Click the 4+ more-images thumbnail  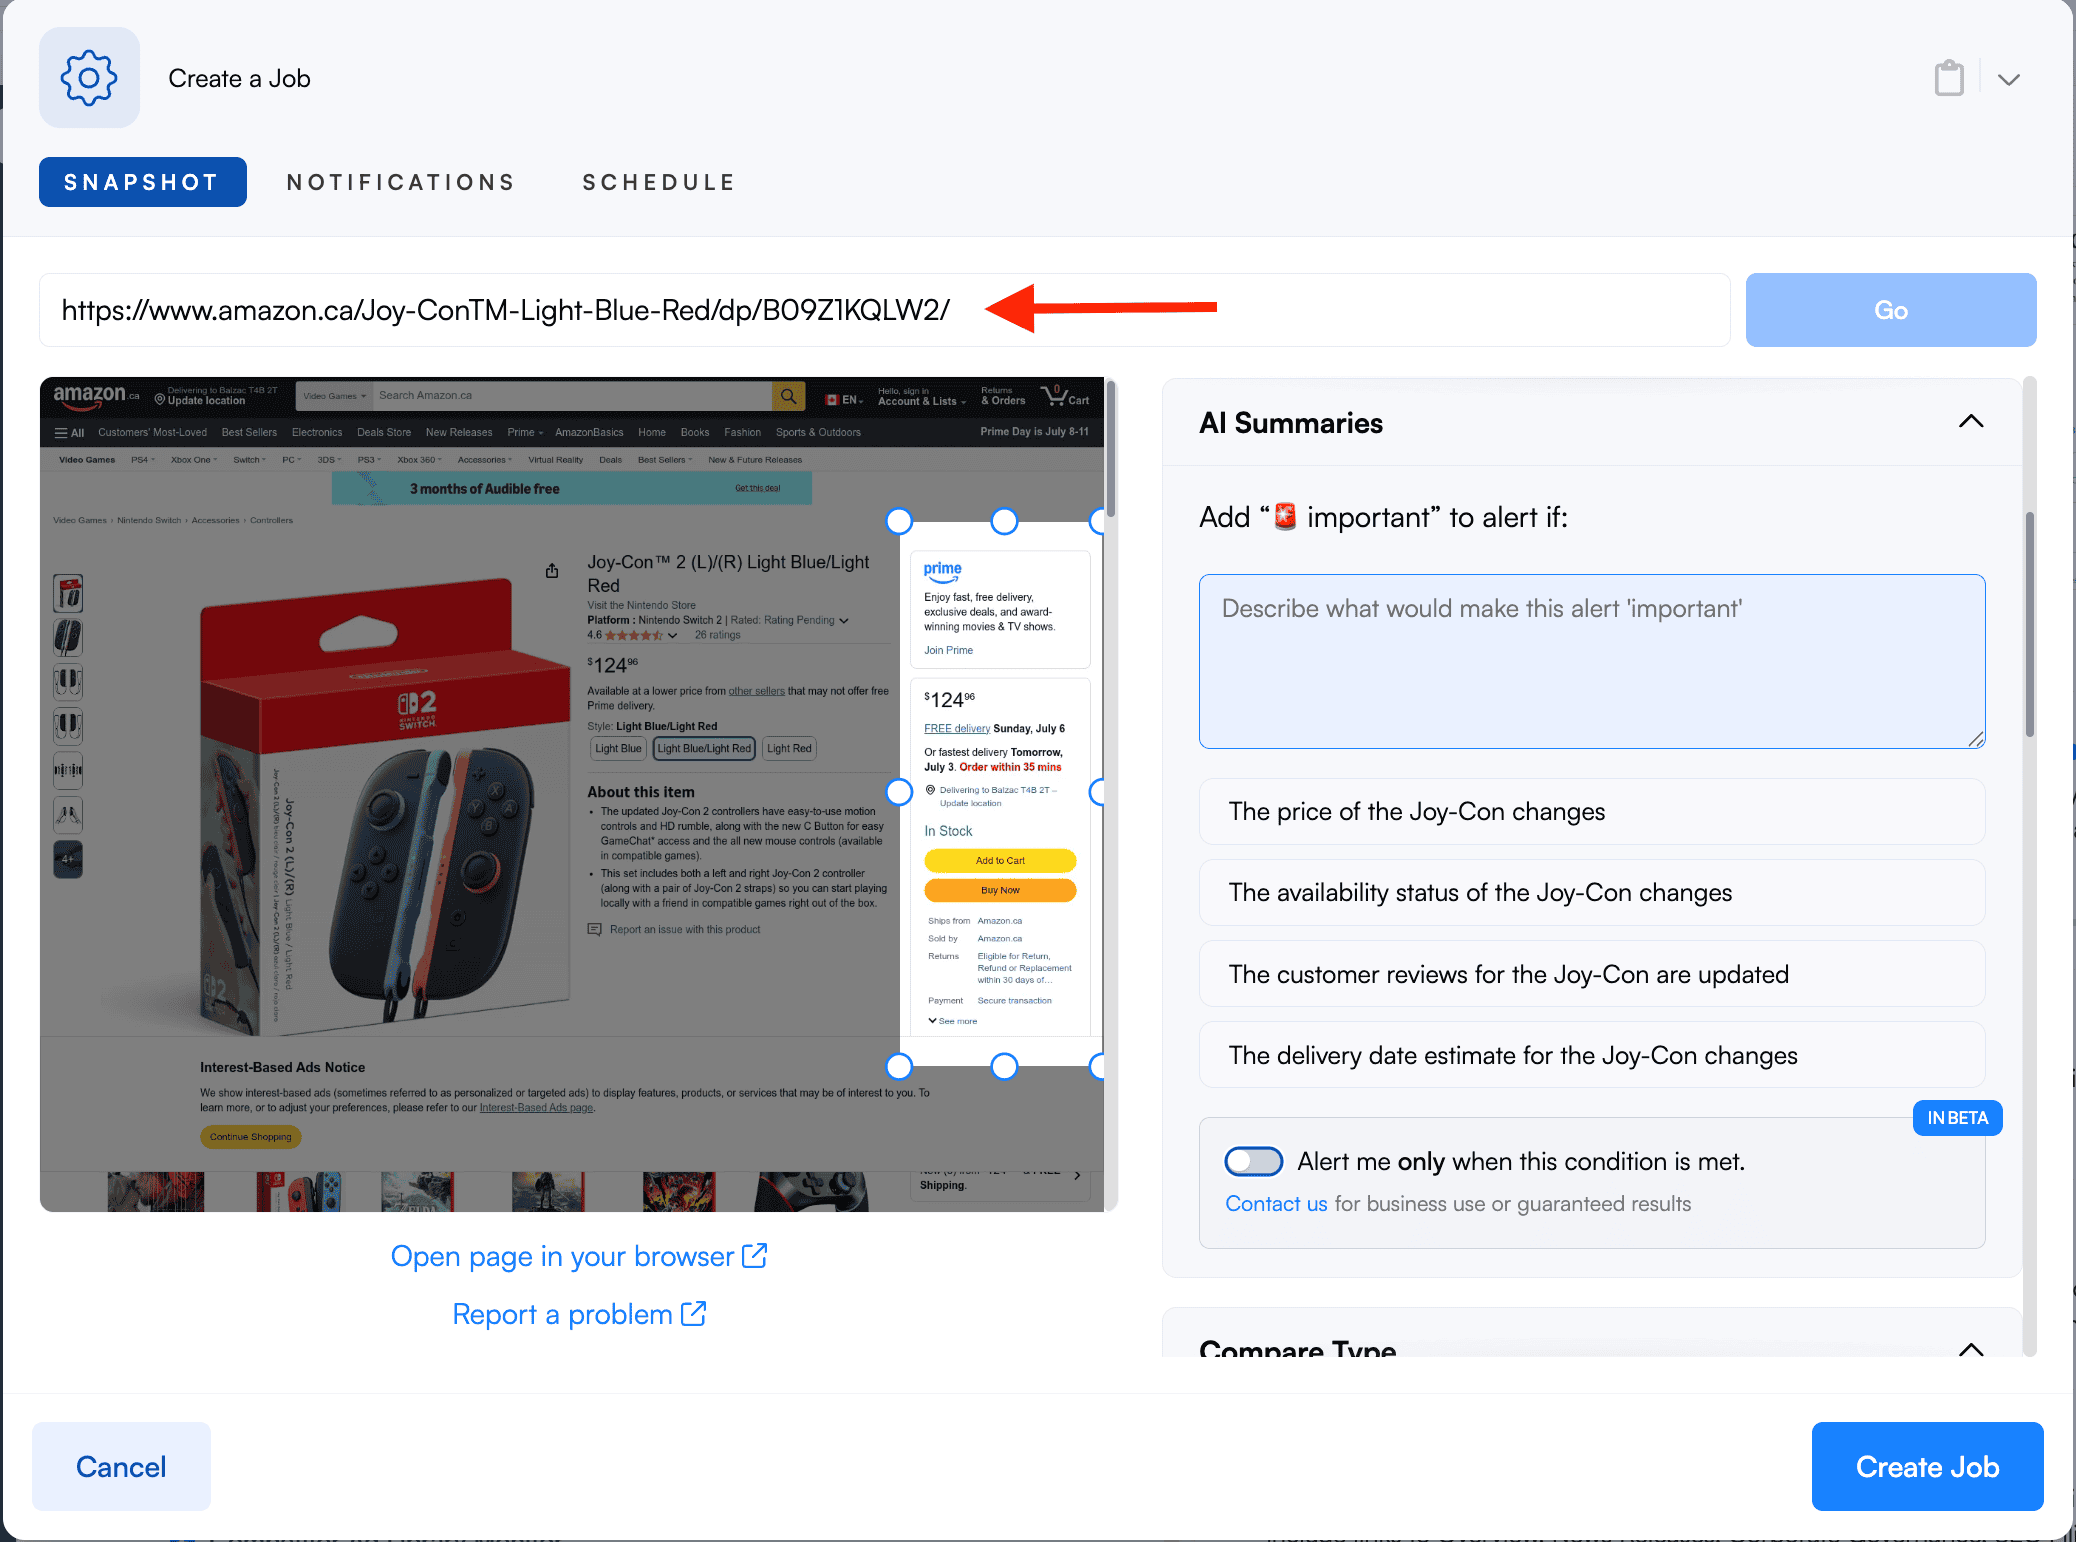point(68,859)
